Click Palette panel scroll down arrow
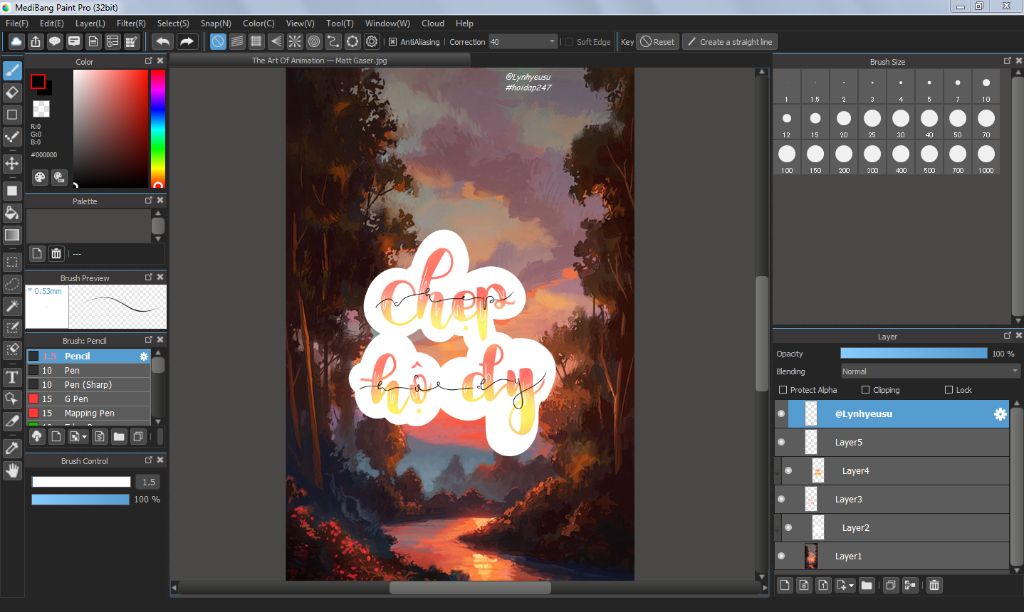 click(x=158, y=238)
